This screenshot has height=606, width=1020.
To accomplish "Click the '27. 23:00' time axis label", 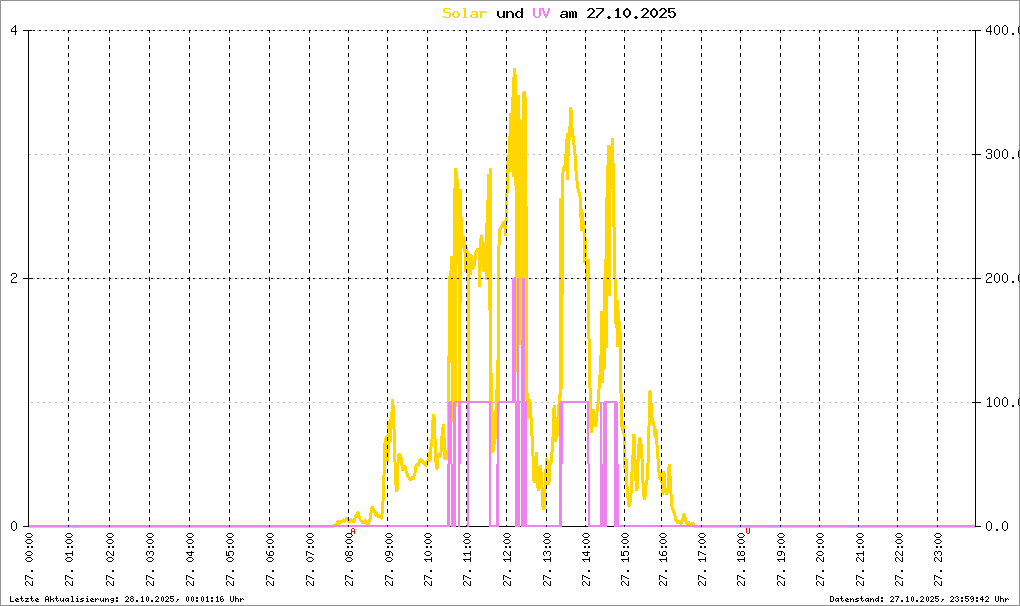I will (x=938, y=559).
